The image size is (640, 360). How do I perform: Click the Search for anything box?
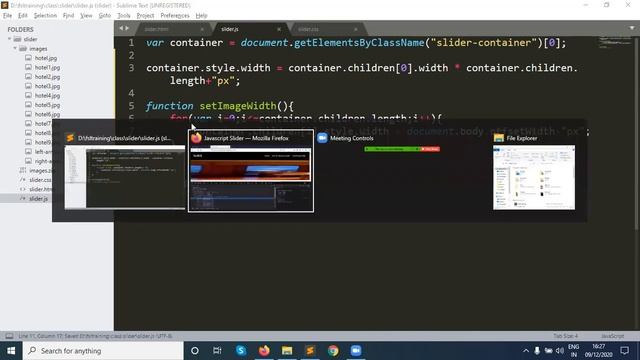103,351
